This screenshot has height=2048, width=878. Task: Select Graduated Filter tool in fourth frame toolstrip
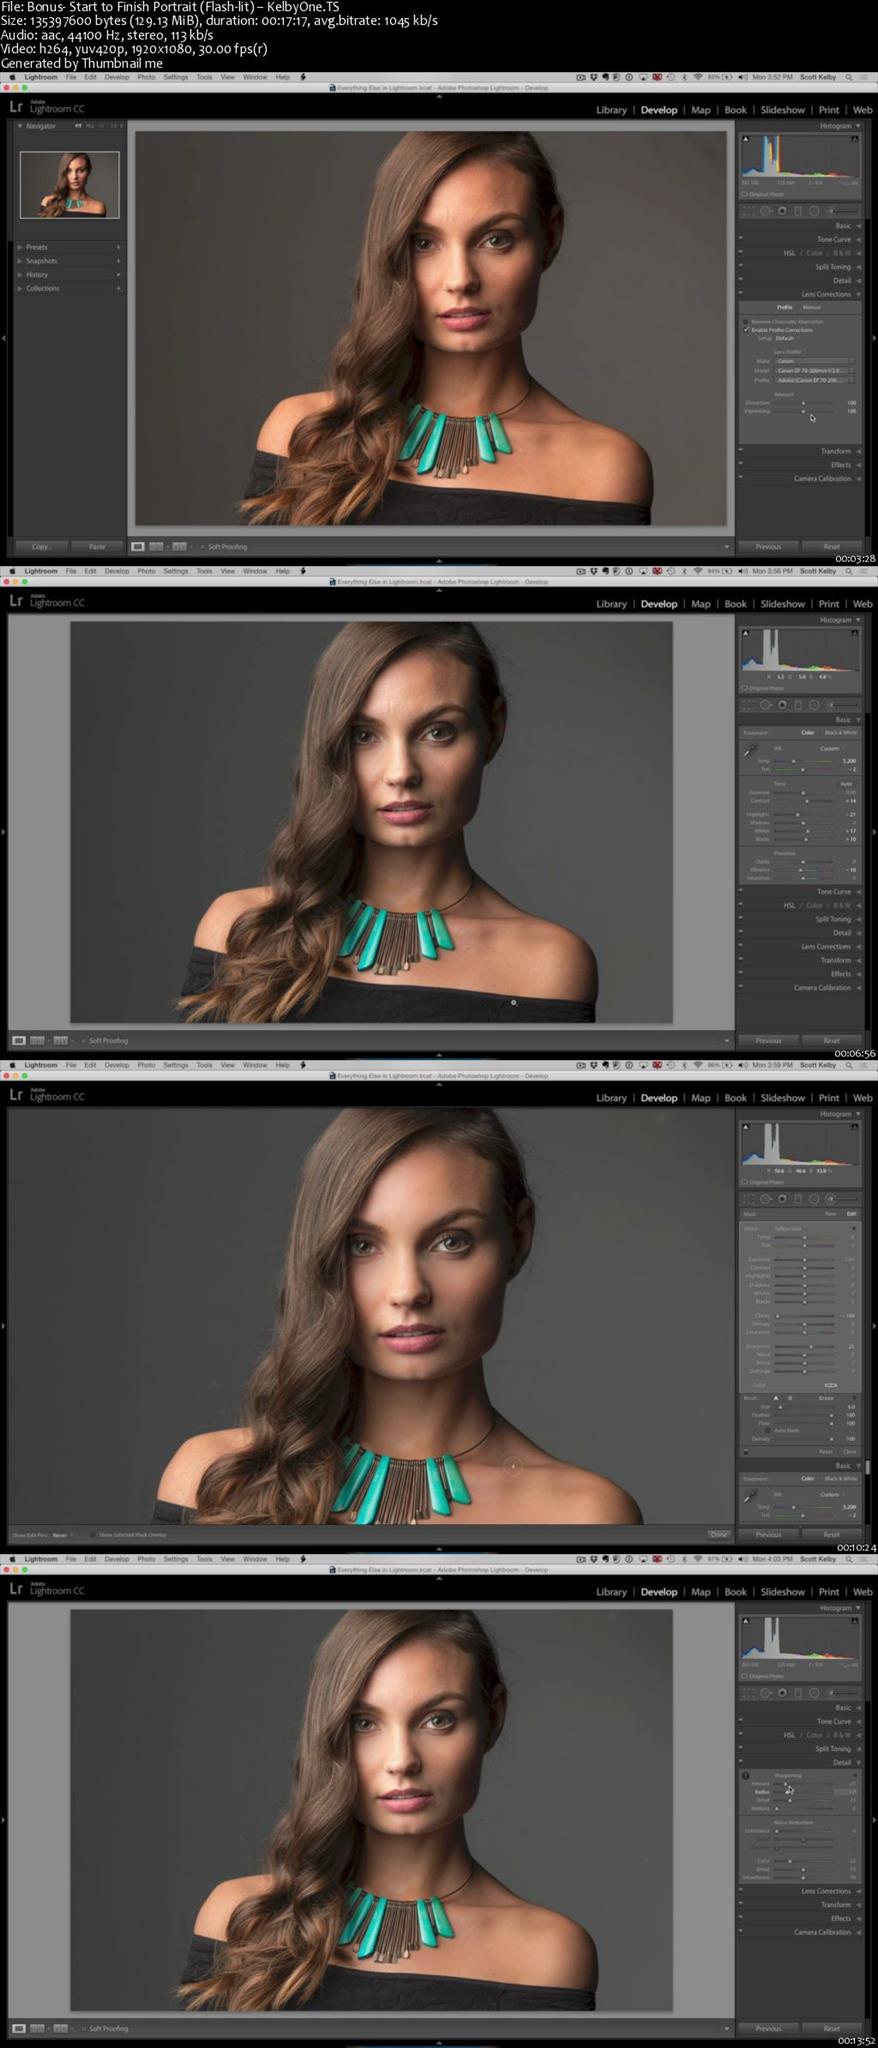click(798, 1693)
